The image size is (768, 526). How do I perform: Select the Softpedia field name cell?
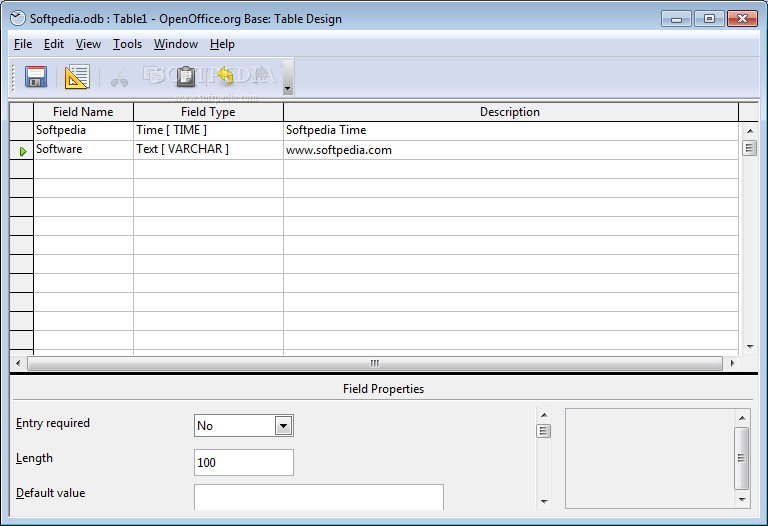pyautogui.click(x=83, y=131)
